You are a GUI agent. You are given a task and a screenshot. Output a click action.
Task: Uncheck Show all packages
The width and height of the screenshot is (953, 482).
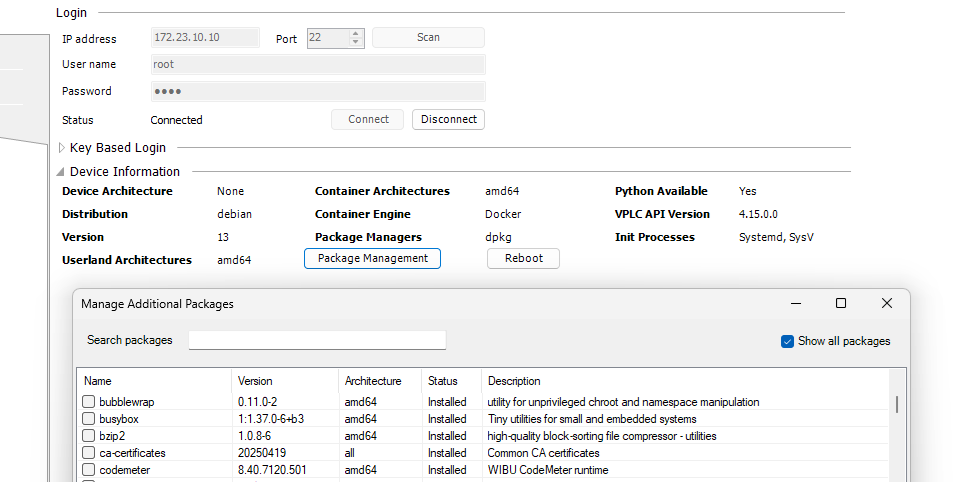coord(788,341)
